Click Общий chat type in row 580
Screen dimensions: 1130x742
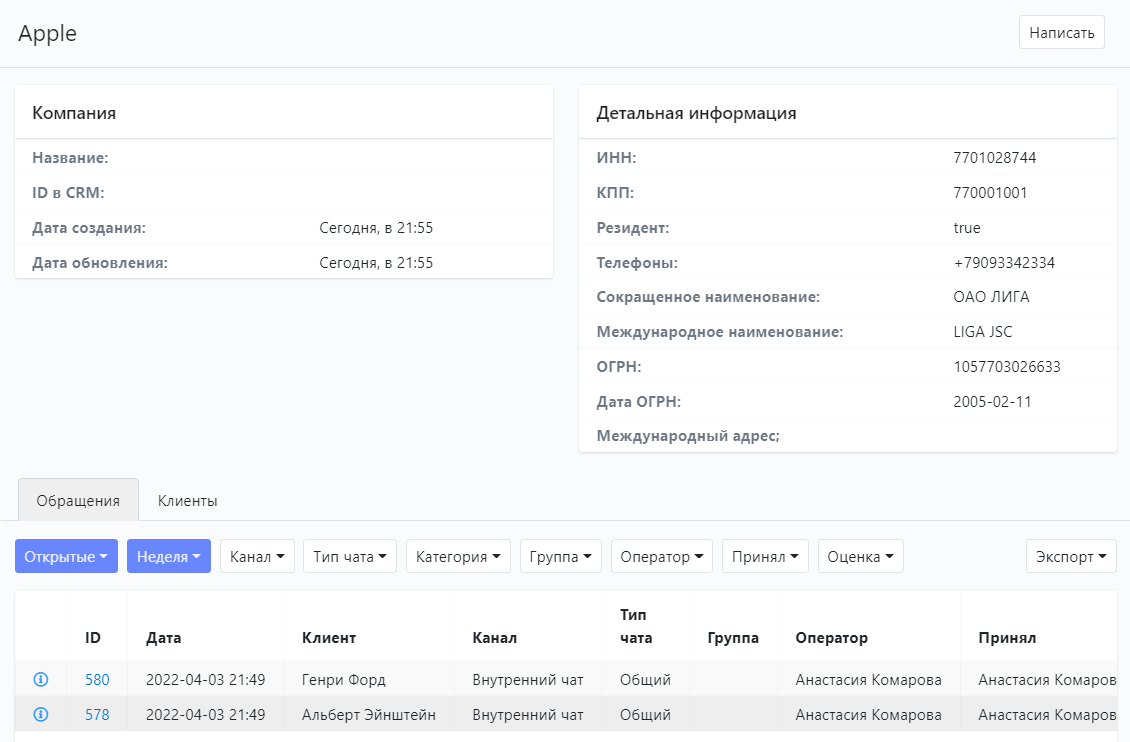click(645, 679)
